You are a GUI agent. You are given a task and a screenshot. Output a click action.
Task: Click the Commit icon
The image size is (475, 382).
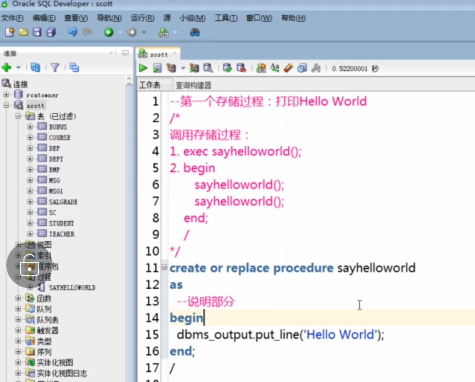pos(227,68)
